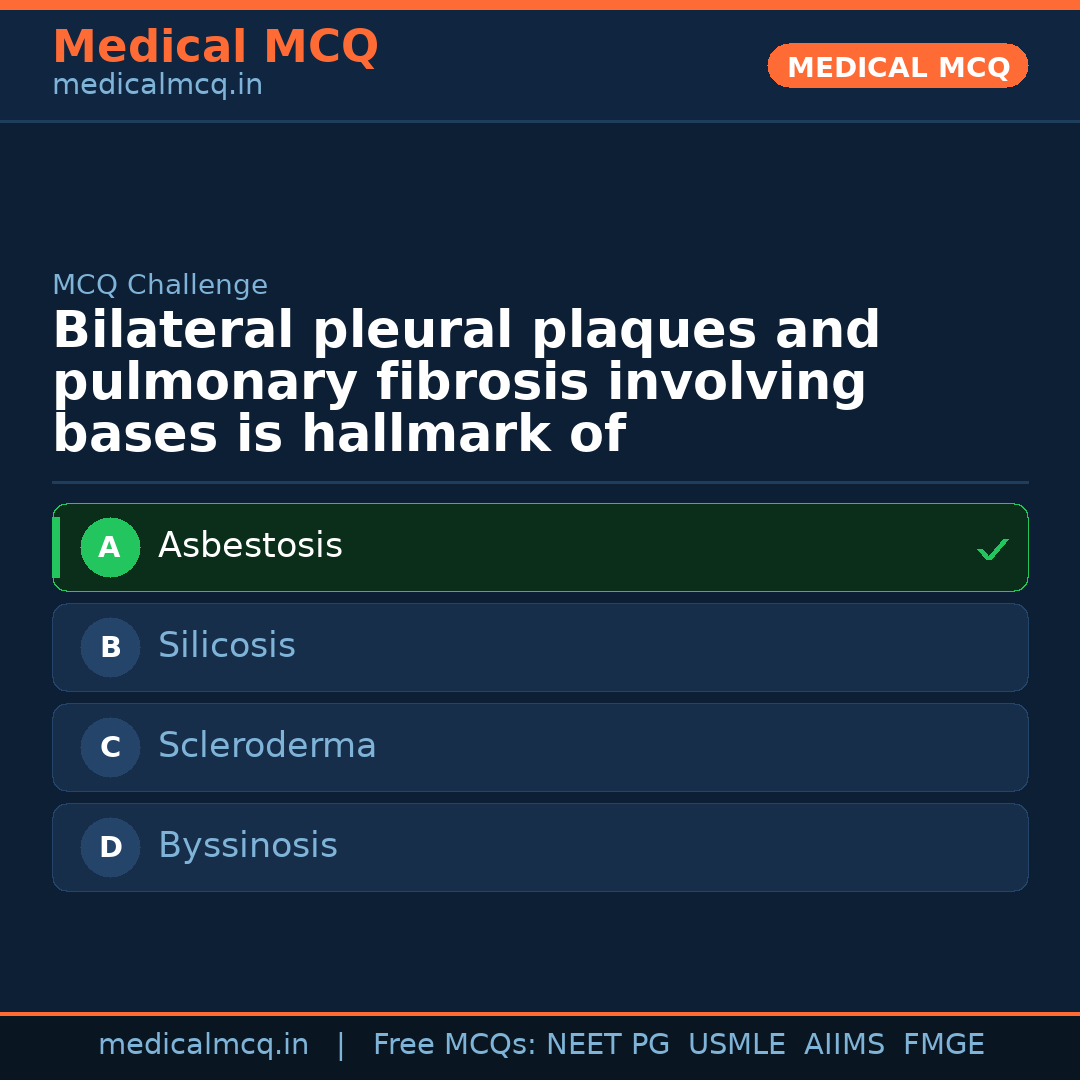
Task: Click the green checkmark beside Asbestosis
Action: click(x=992, y=549)
